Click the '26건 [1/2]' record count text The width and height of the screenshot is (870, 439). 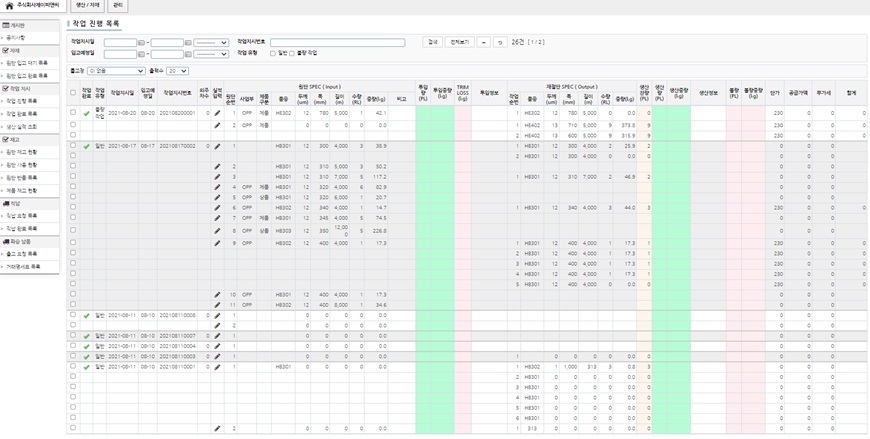point(528,42)
